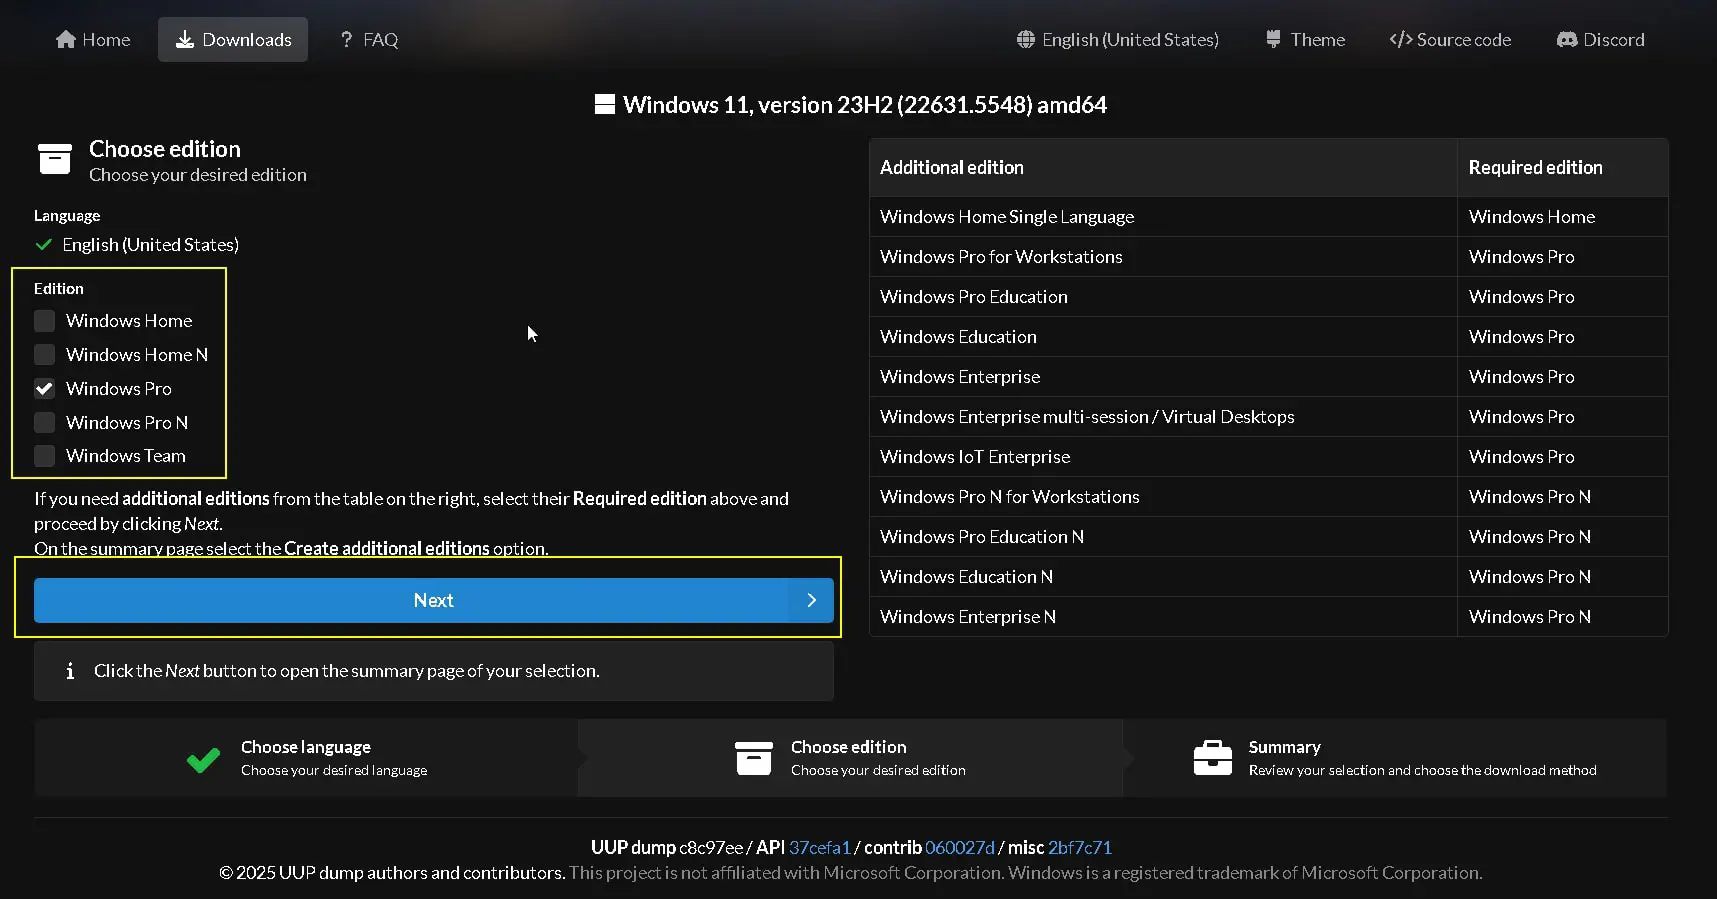The width and height of the screenshot is (1717, 899).
Task: Click the Source code brackets icon
Action: [1401, 39]
